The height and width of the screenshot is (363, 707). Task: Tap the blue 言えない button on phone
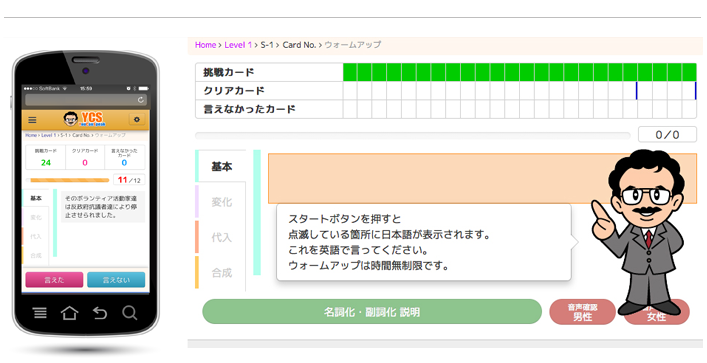pyautogui.click(x=116, y=280)
